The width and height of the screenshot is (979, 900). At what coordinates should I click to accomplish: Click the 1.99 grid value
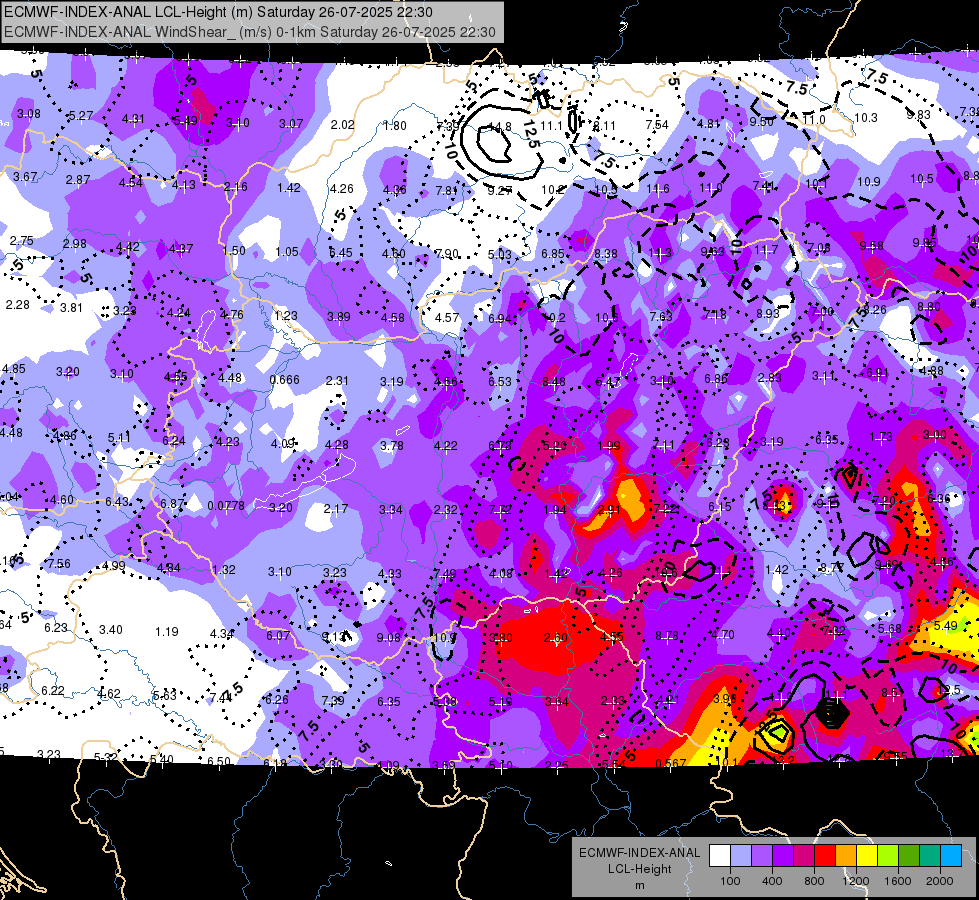[x=609, y=445]
